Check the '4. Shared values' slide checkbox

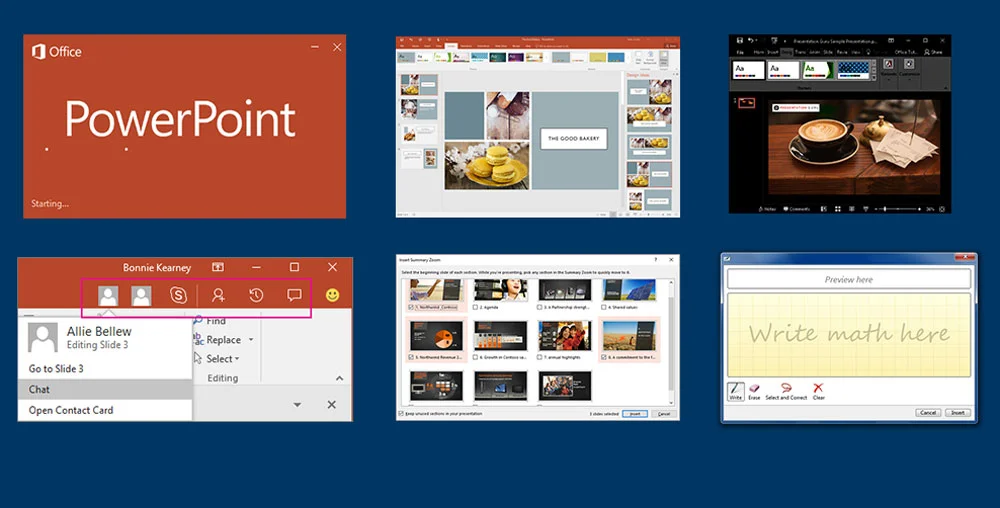click(603, 307)
